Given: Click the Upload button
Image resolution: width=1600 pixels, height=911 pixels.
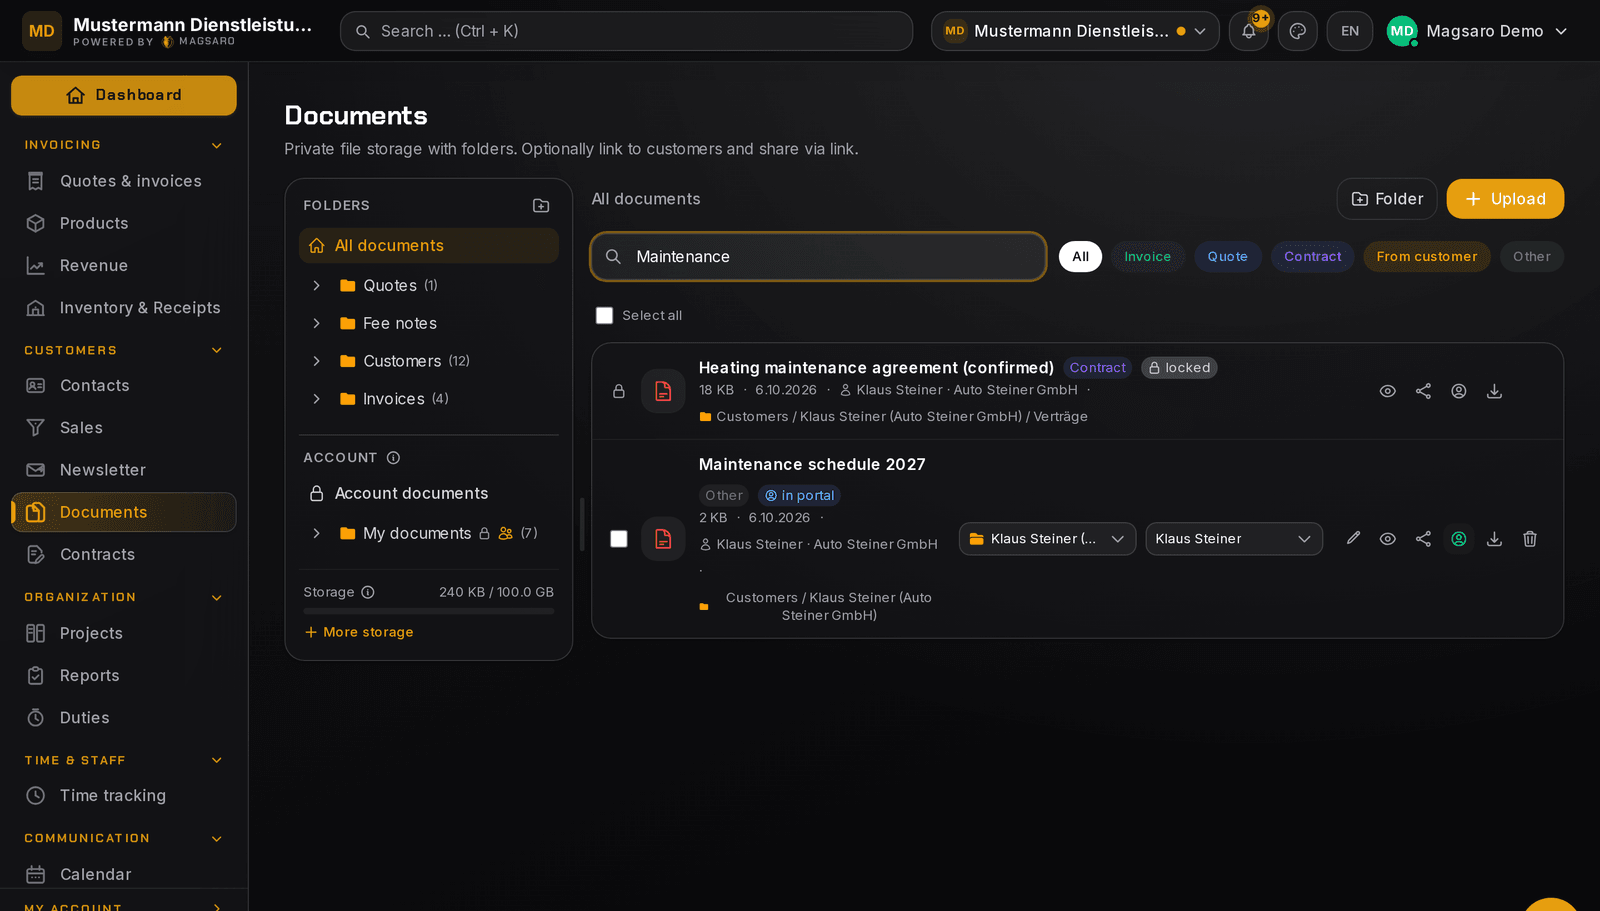Looking at the screenshot, I should 1505,199.
